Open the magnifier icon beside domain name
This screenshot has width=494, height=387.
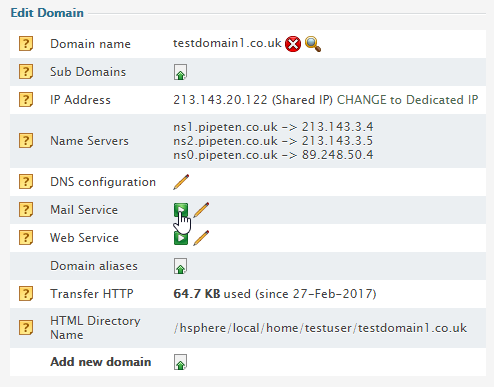click(x=313, y=44)
